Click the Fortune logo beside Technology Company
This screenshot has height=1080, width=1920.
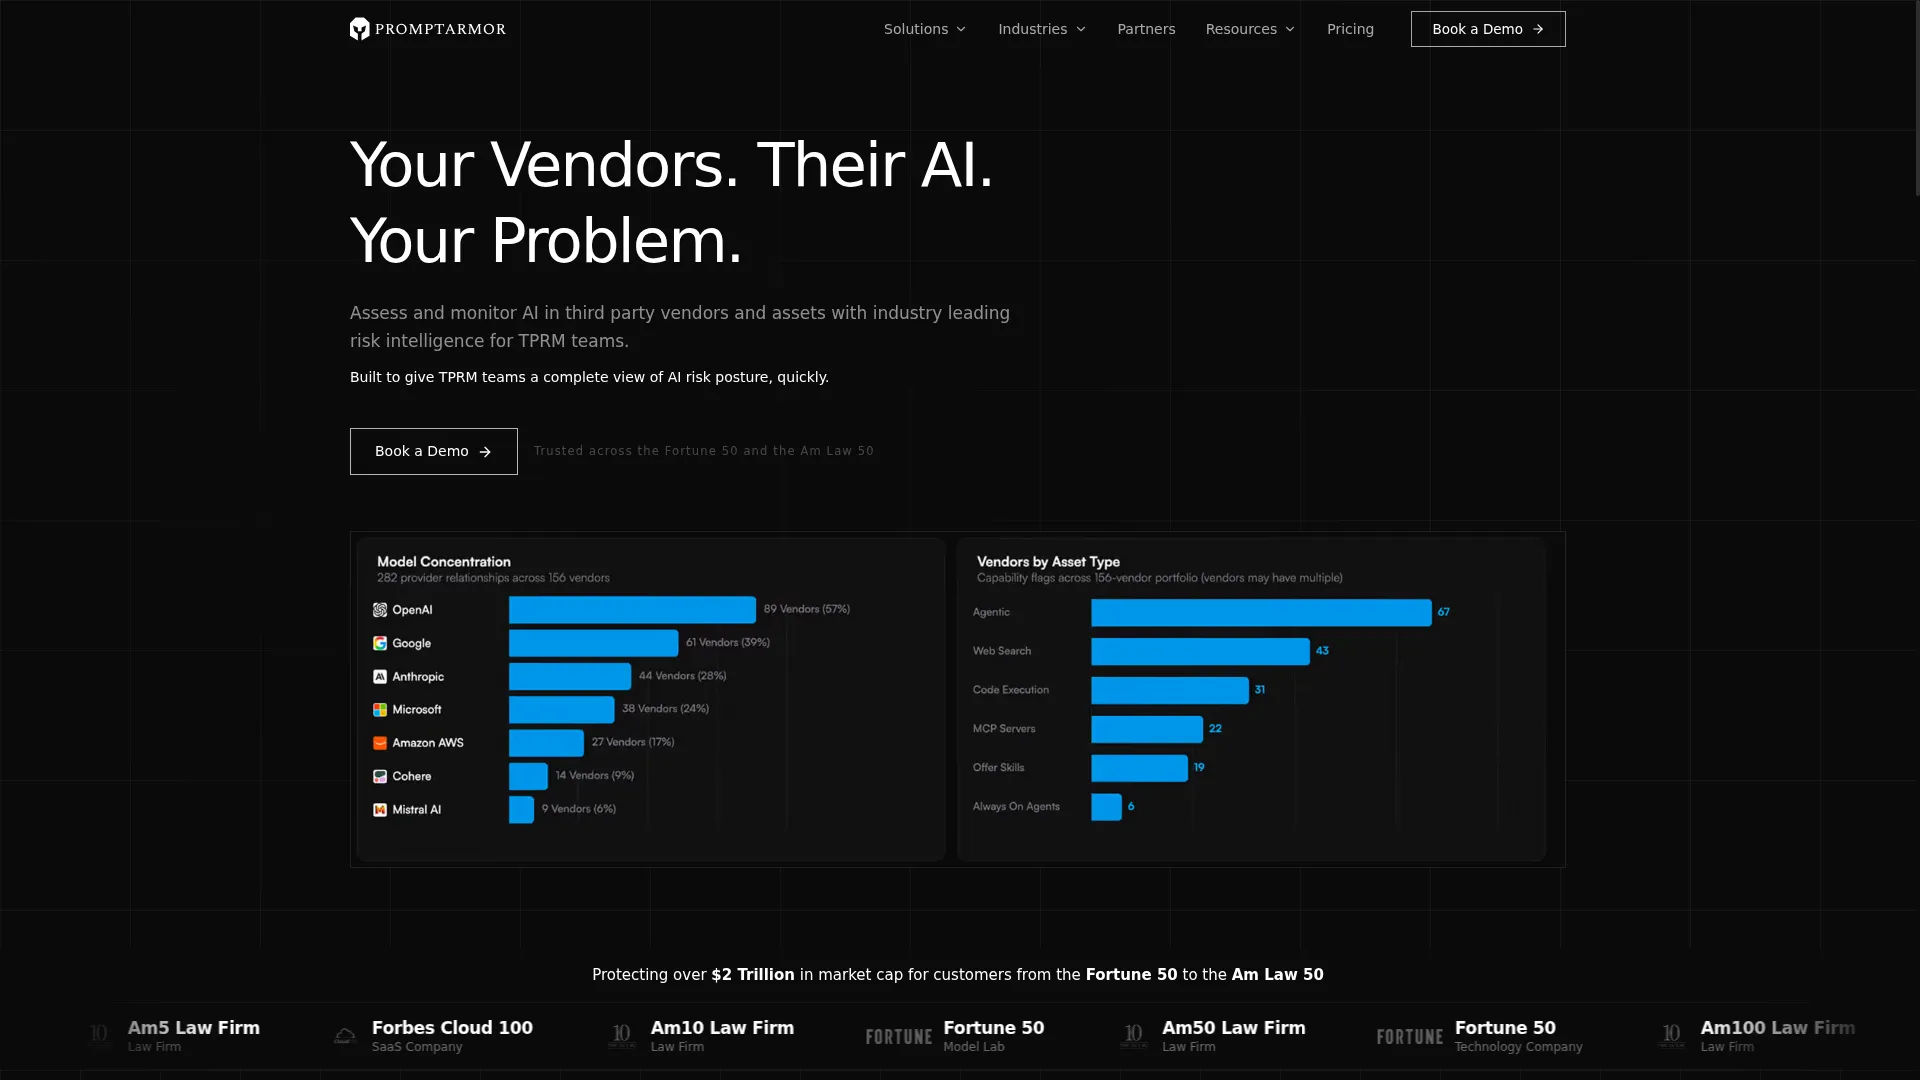click(x=1410, y=1037)
